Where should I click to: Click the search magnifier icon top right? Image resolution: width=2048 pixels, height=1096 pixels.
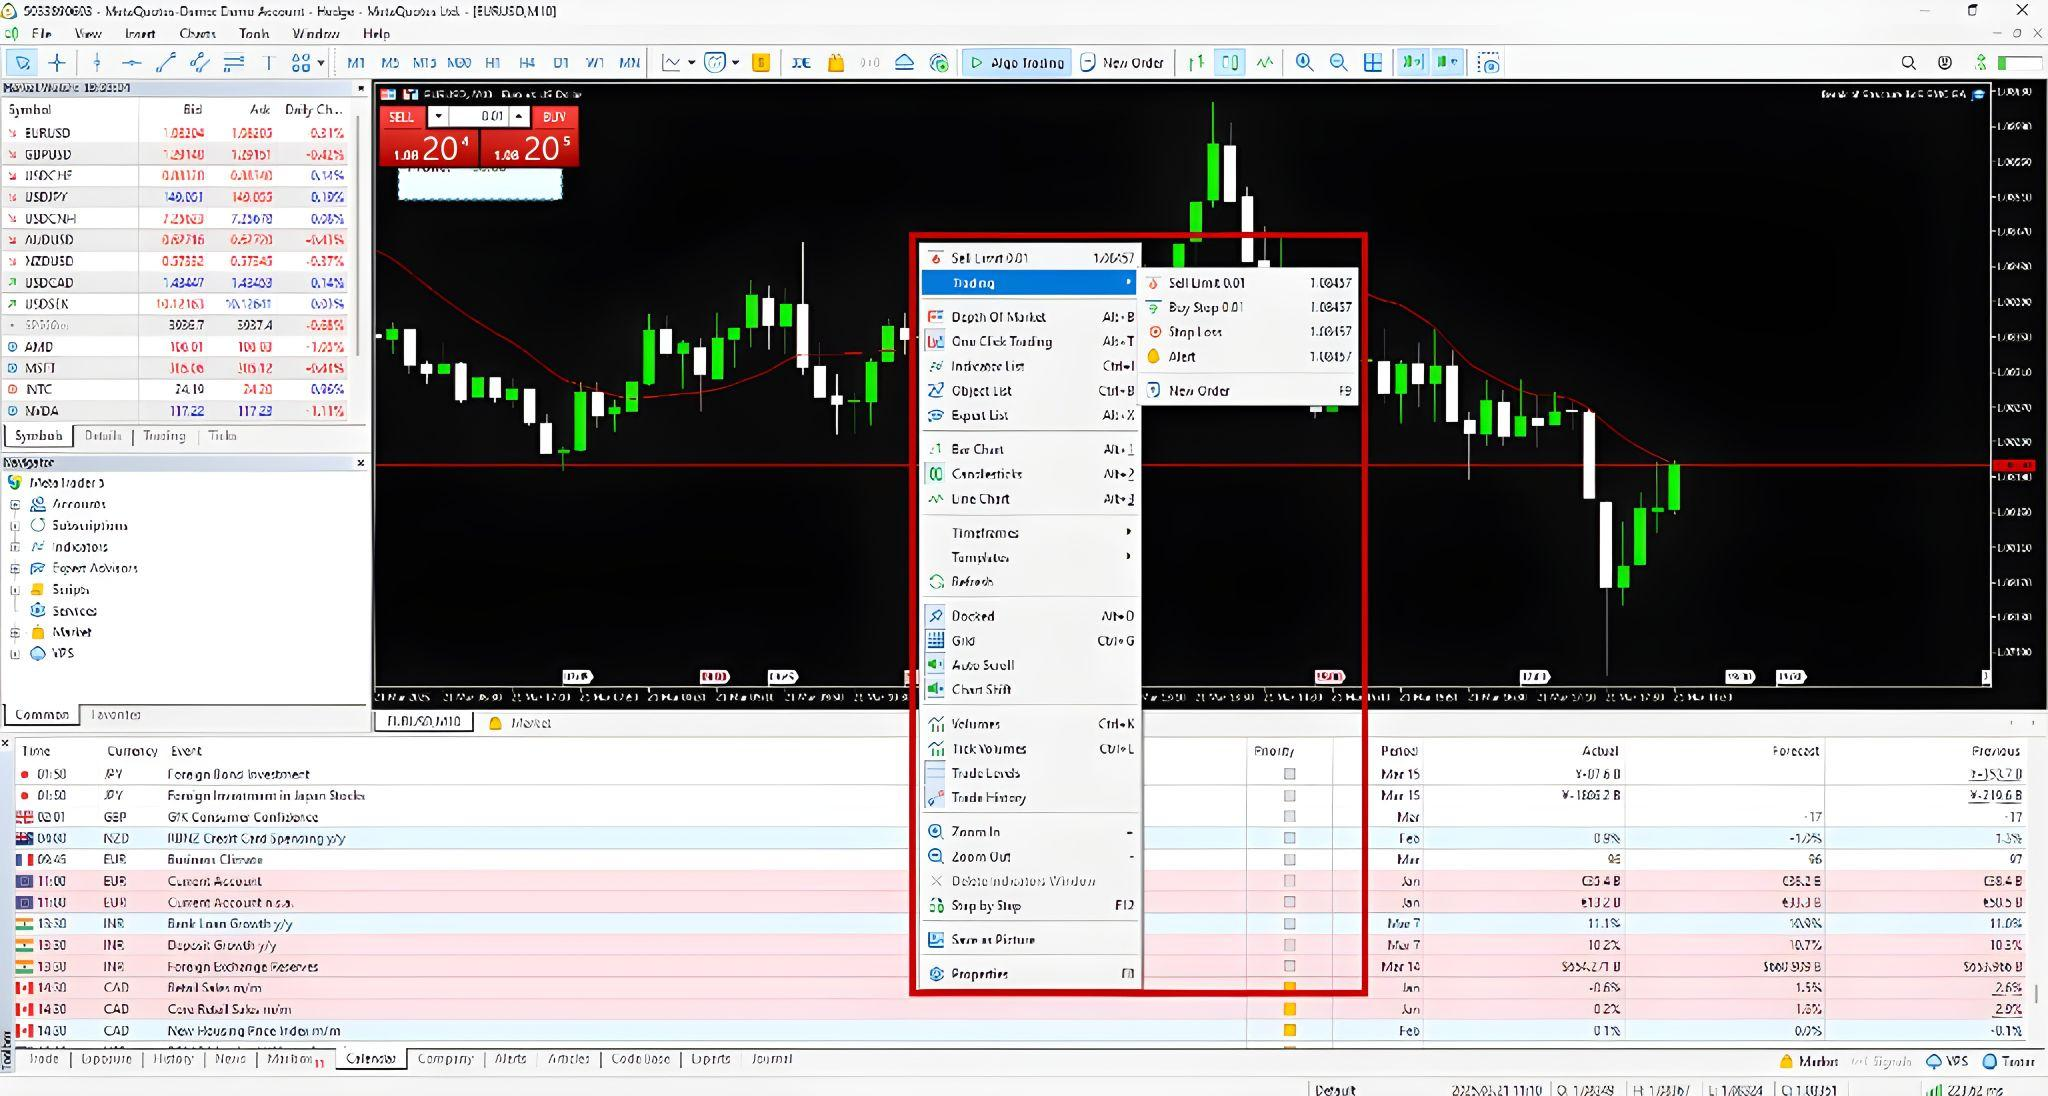1908,63
